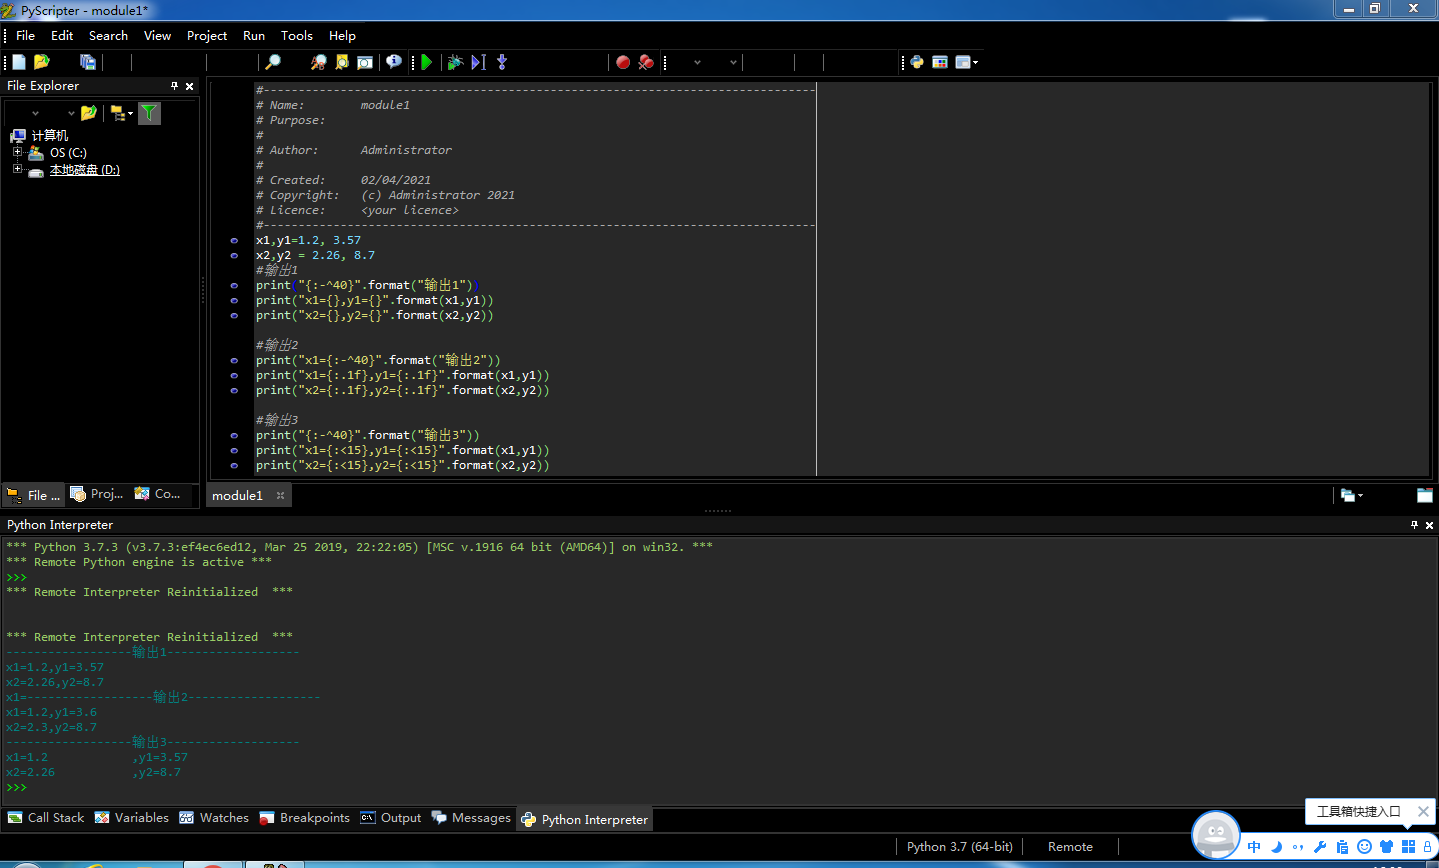Open the Edit menu
The image size is (1439, 868).
click(x=62, y=35)
